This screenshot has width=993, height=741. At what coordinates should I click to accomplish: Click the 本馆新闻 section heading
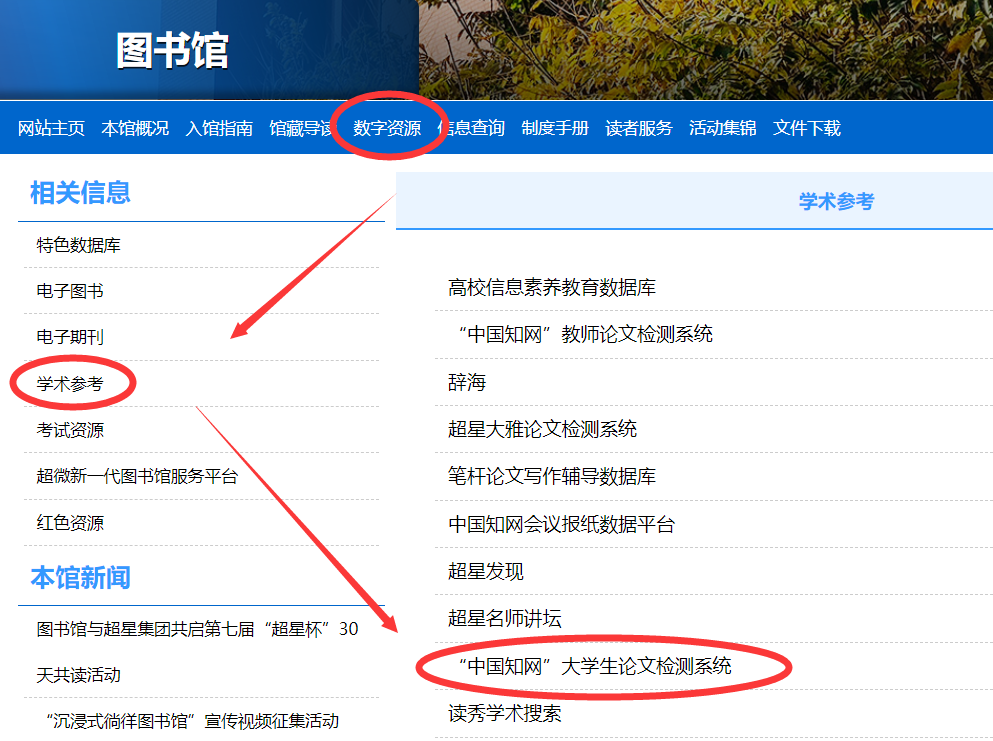pyautogui.click(x=80, y=578)
